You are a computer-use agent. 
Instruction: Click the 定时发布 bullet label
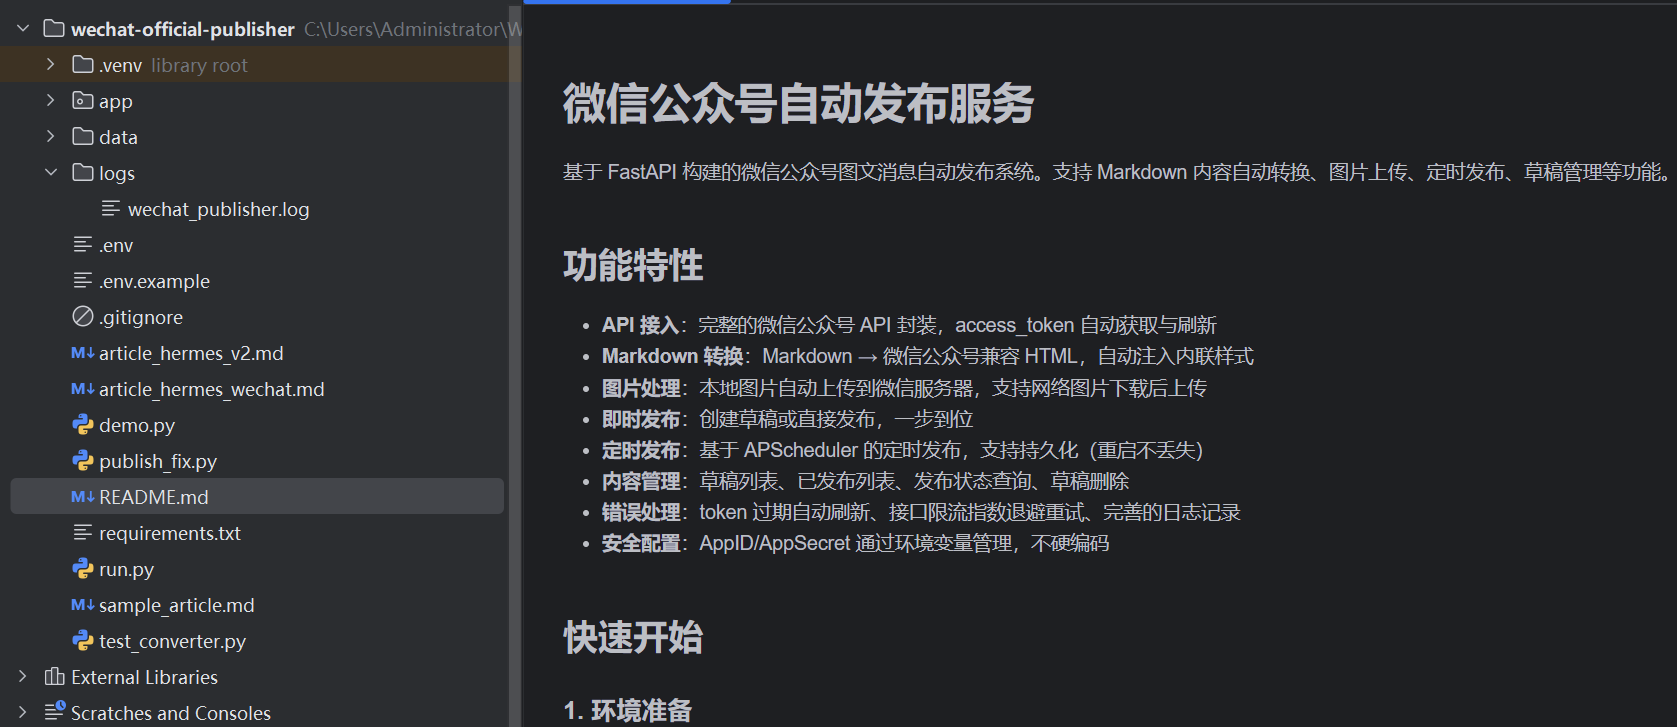coord(641,450)
